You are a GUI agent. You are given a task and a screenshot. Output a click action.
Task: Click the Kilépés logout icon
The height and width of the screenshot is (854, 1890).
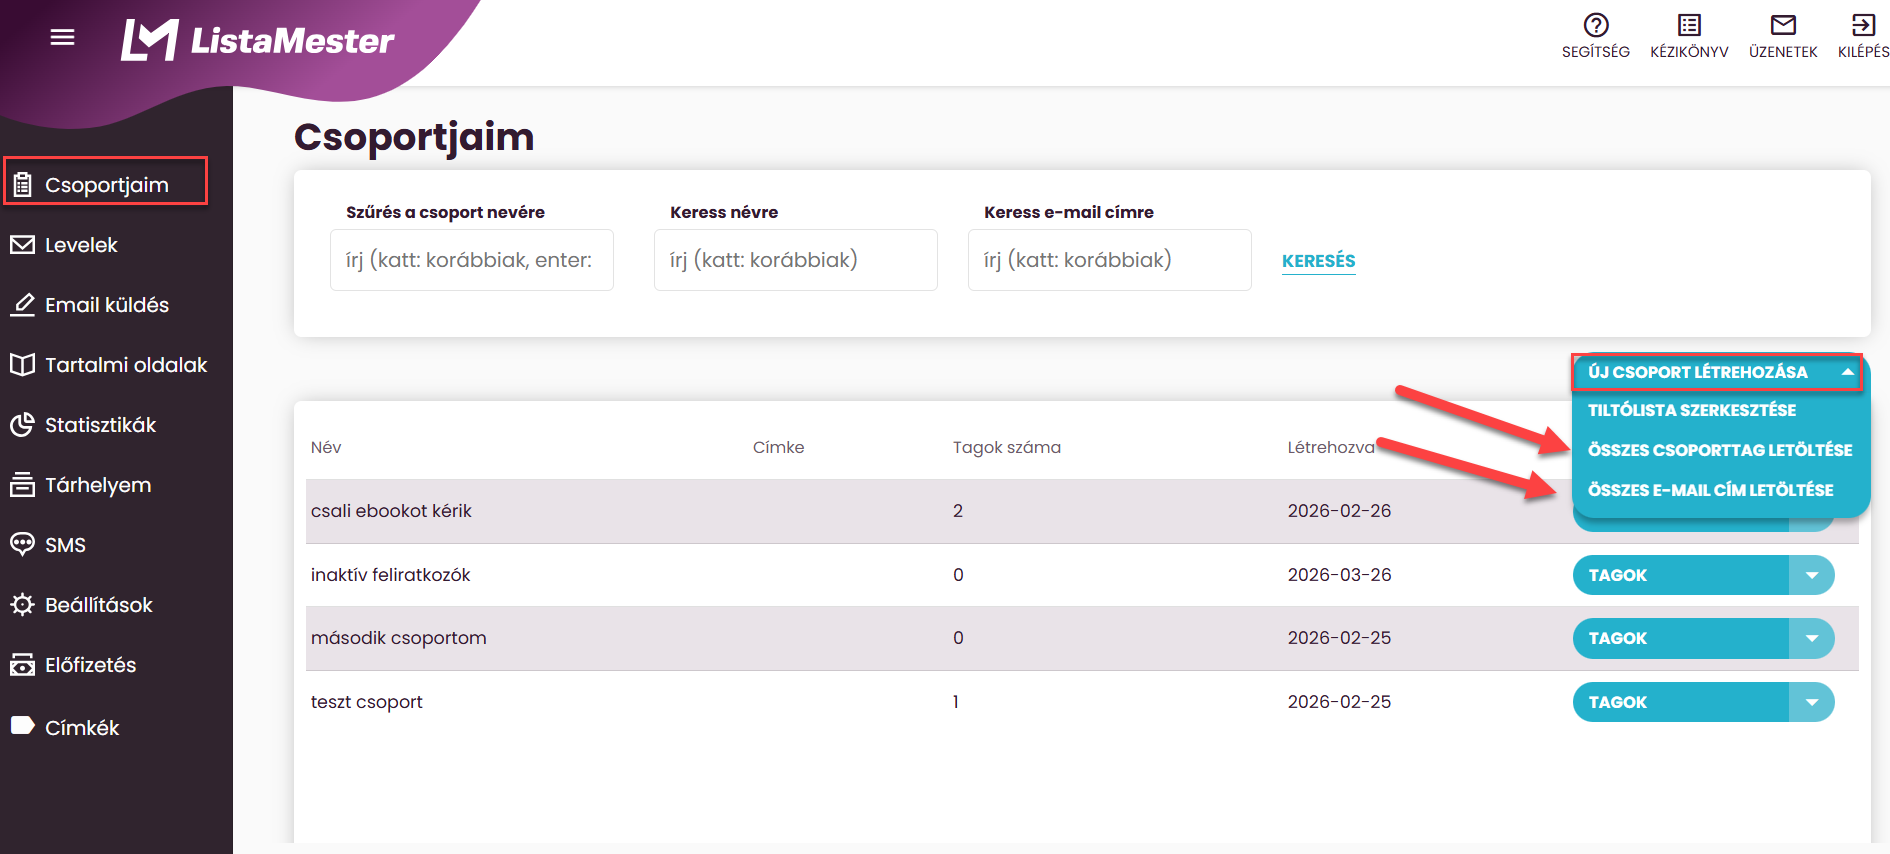click(x=1863, y=25)
